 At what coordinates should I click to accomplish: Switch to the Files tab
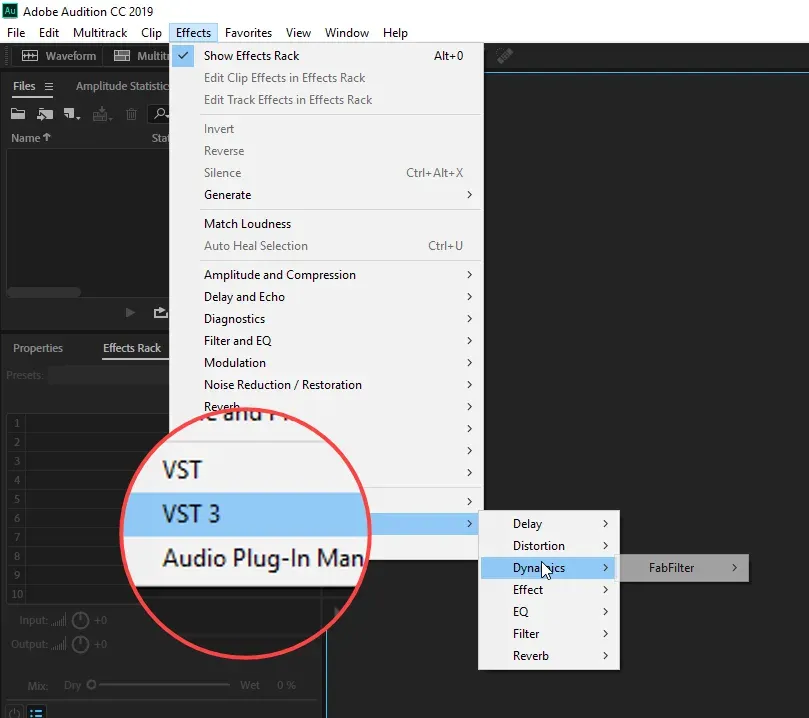[24, 86]
